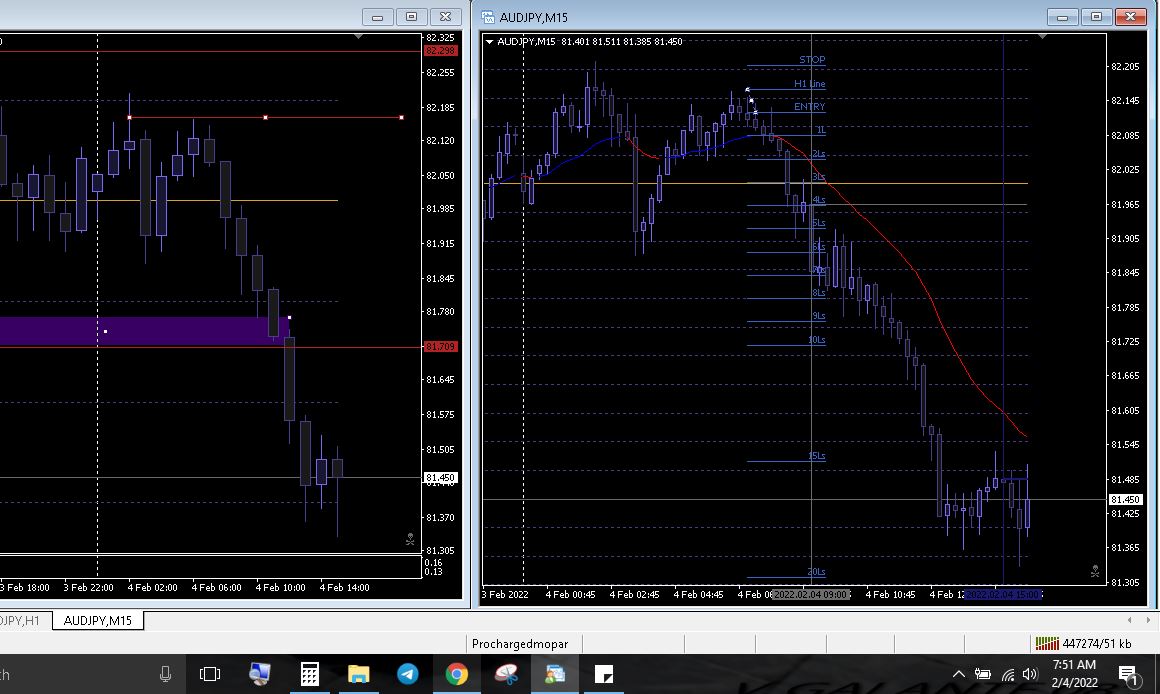Open Sticky Notes from the taskbar
Screen dimensions: 1160x694
[x=603, y=674]
